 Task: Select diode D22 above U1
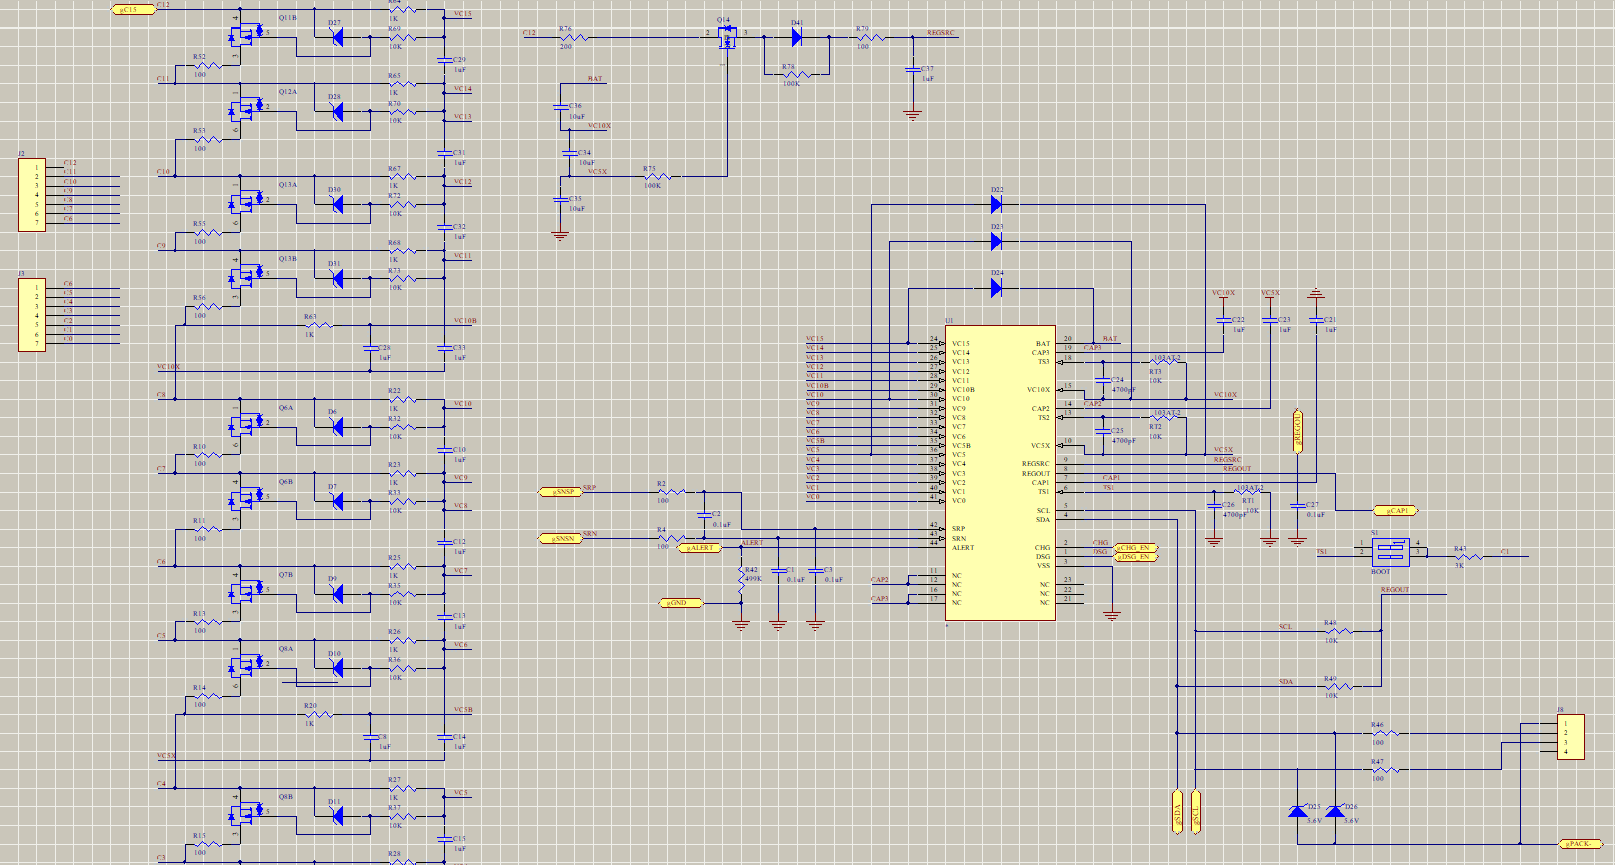(x=996, y=204)
